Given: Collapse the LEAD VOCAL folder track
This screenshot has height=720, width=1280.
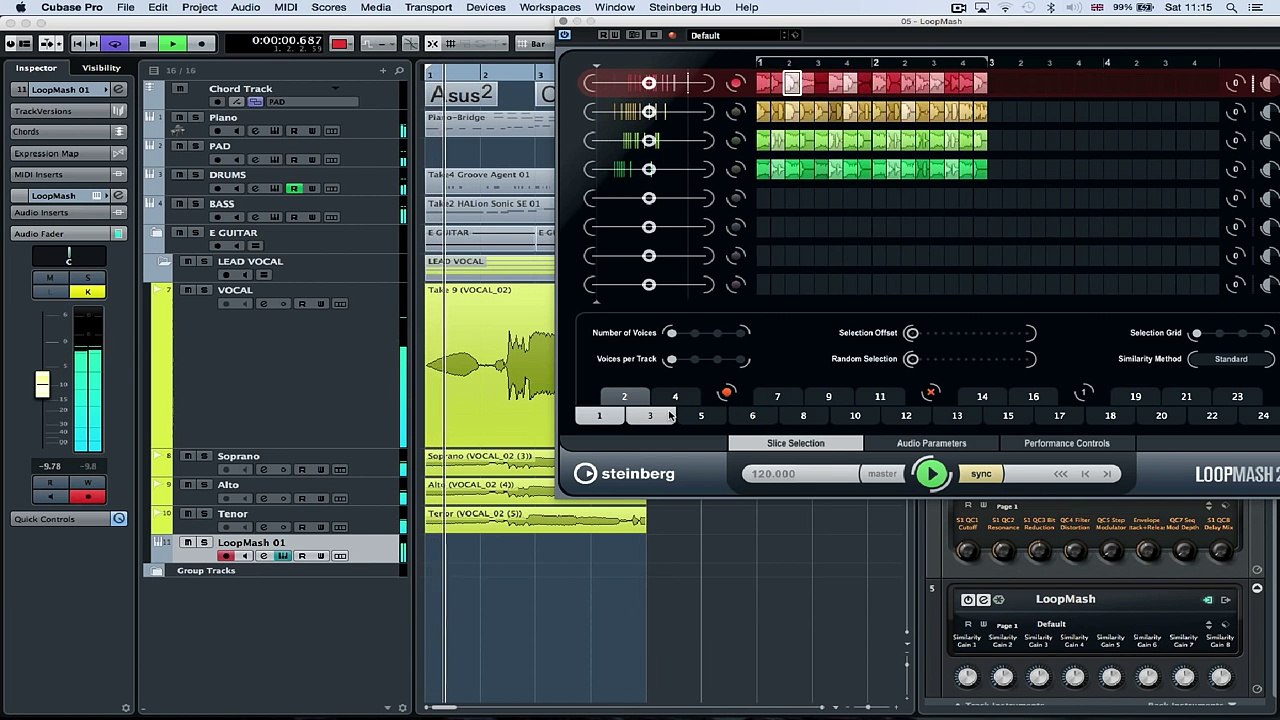Looking at the screenshot, I should click(164, 262).
